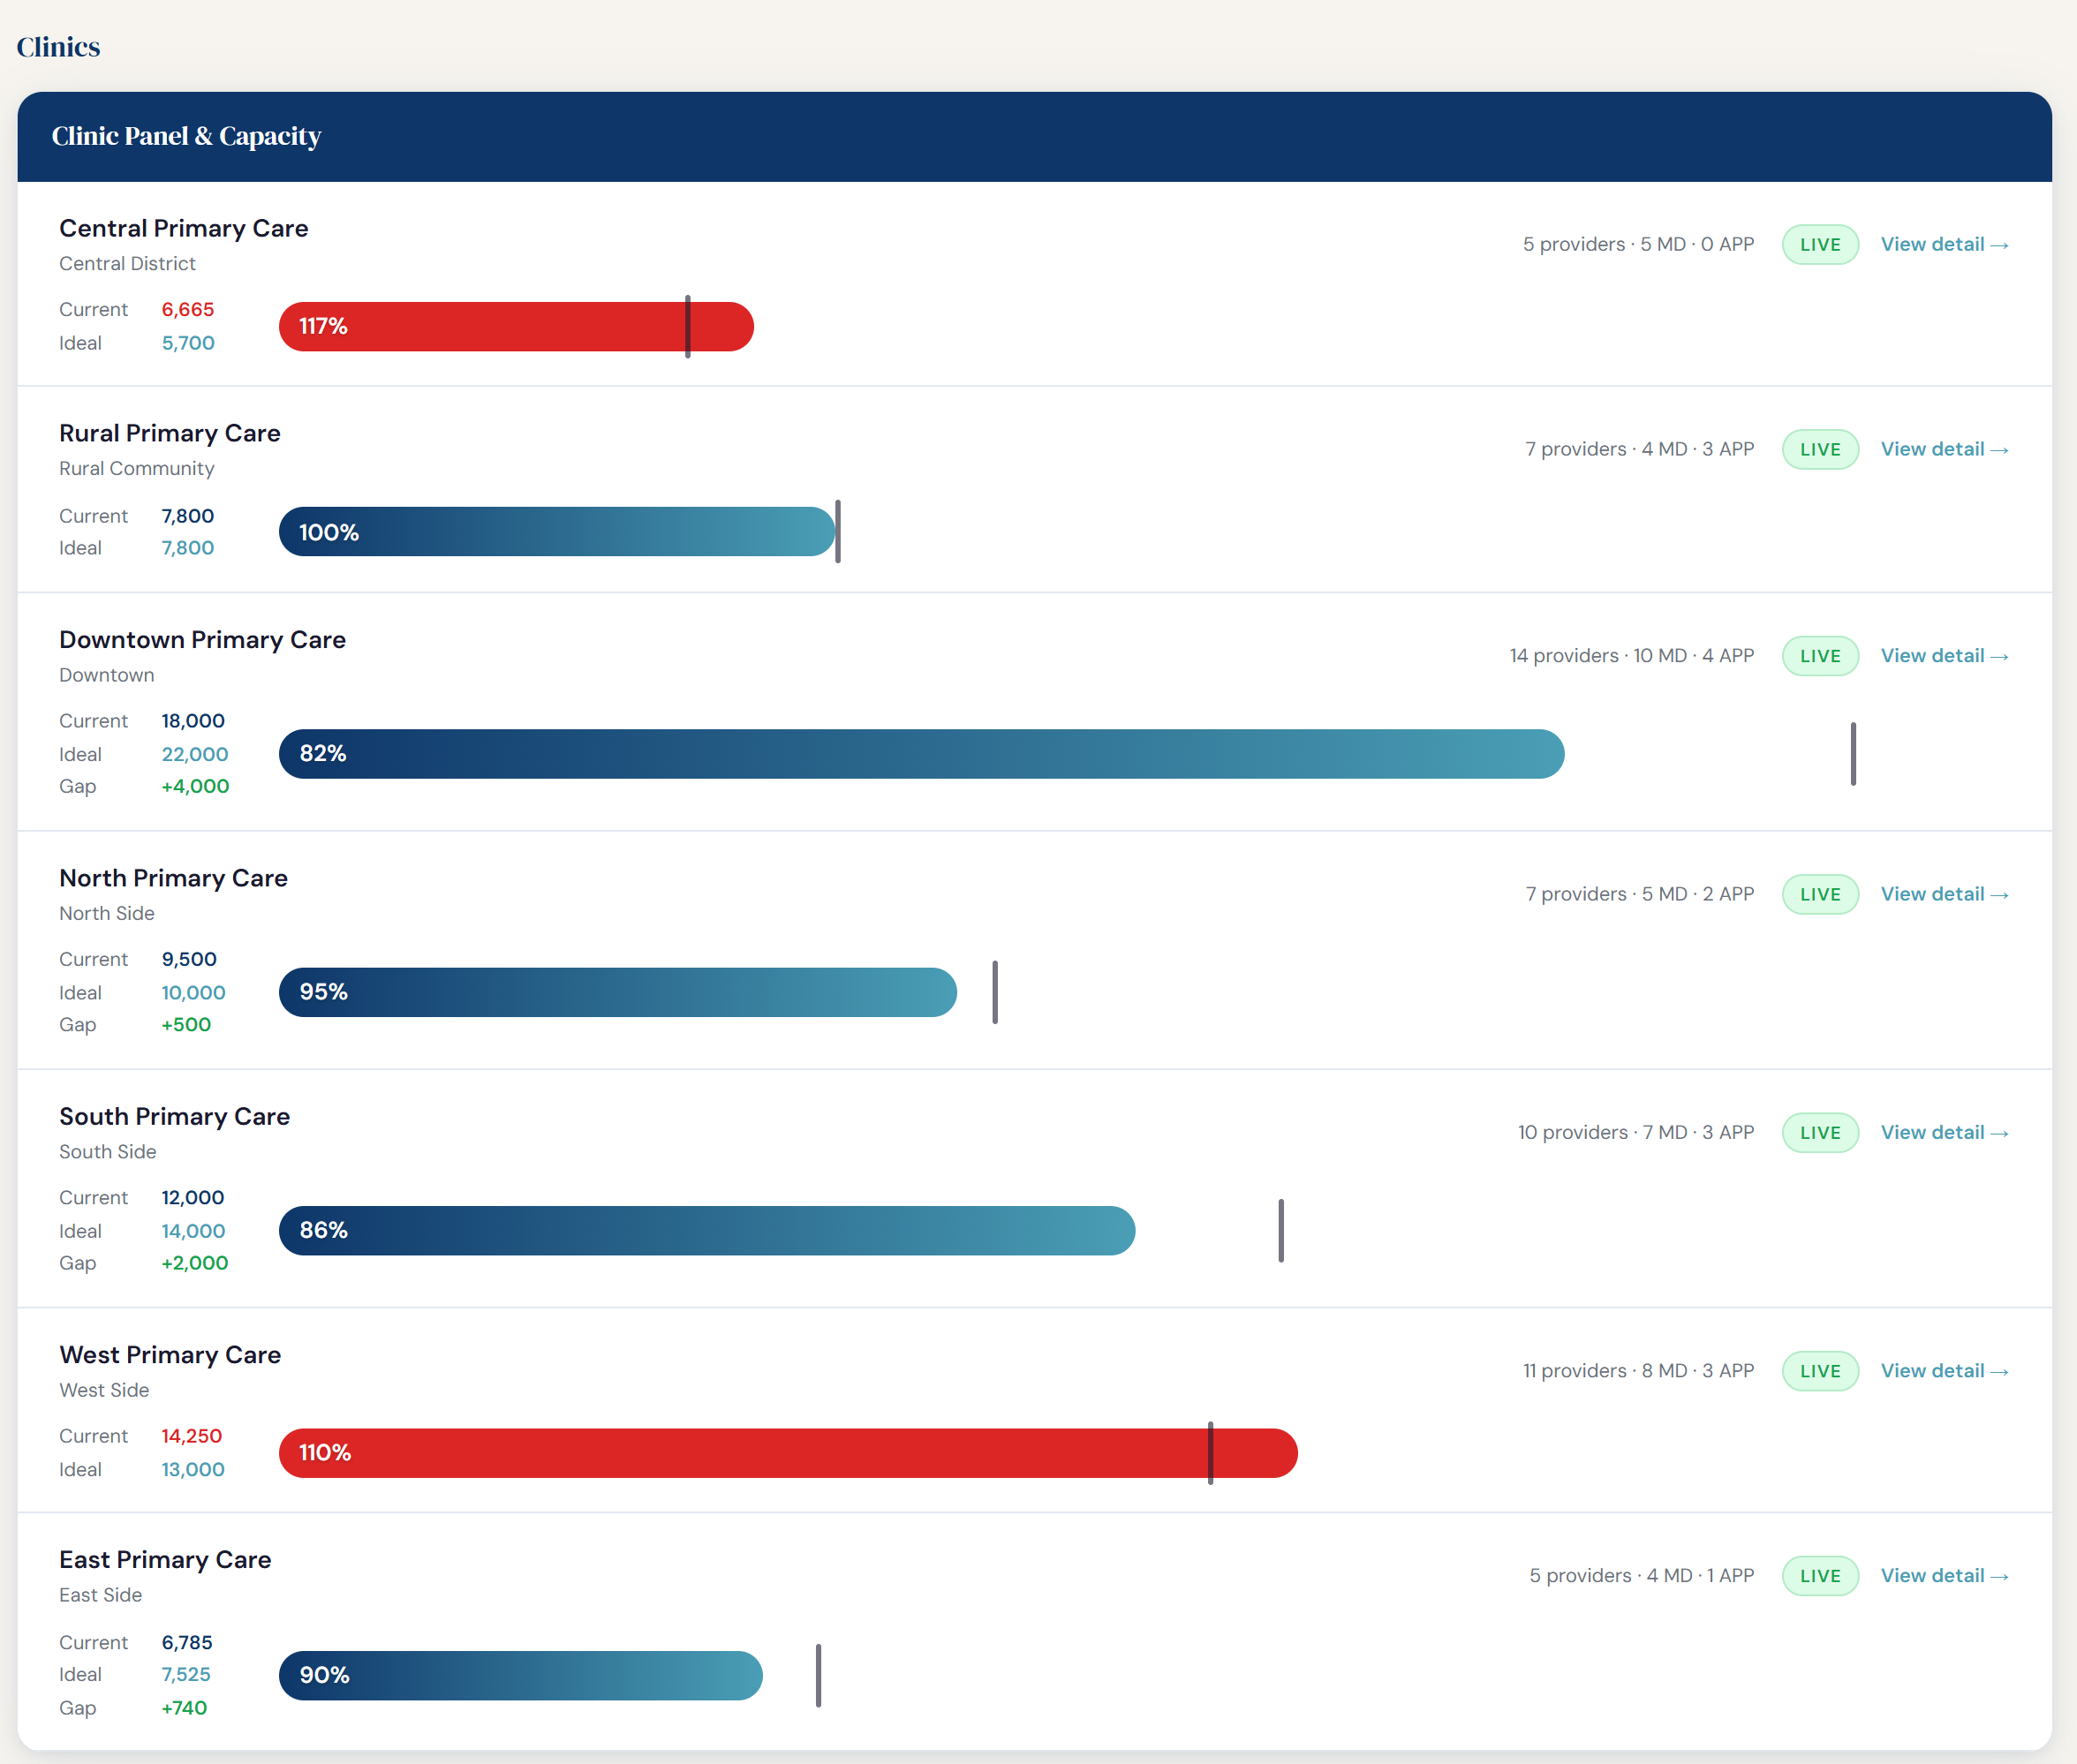Open View detail for Downtown Primary Care
The image size is (2077, 1764).
click(1943, 656)
